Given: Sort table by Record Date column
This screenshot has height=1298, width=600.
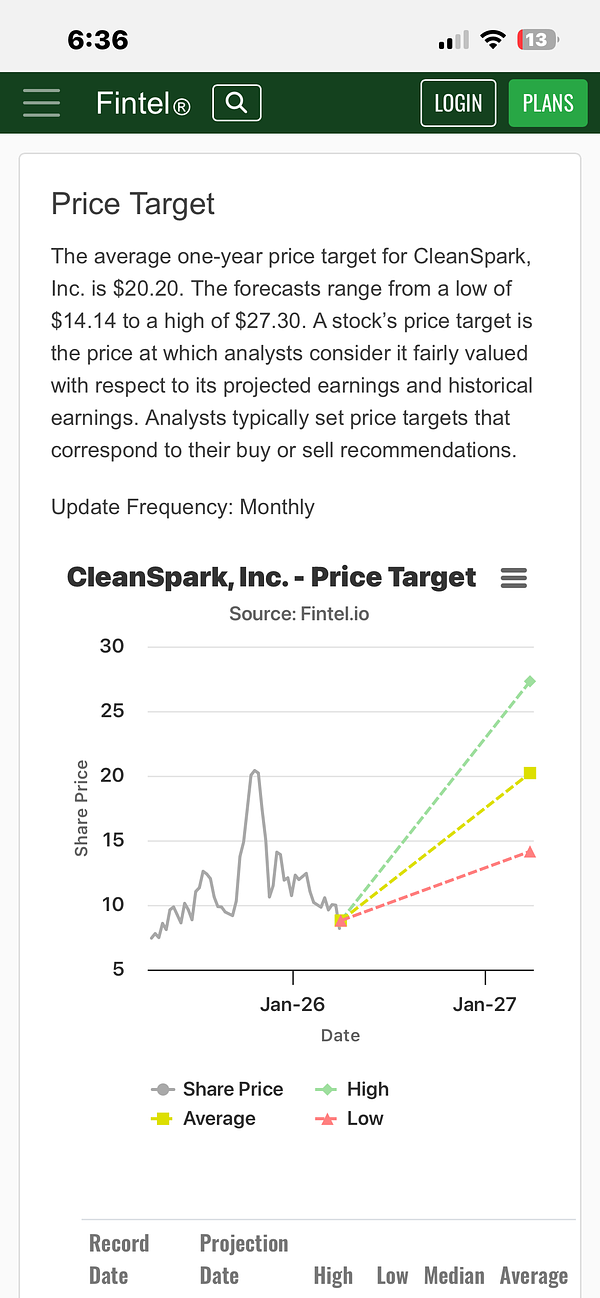Looking at the screenshot, I should [x=119, y=1259].
